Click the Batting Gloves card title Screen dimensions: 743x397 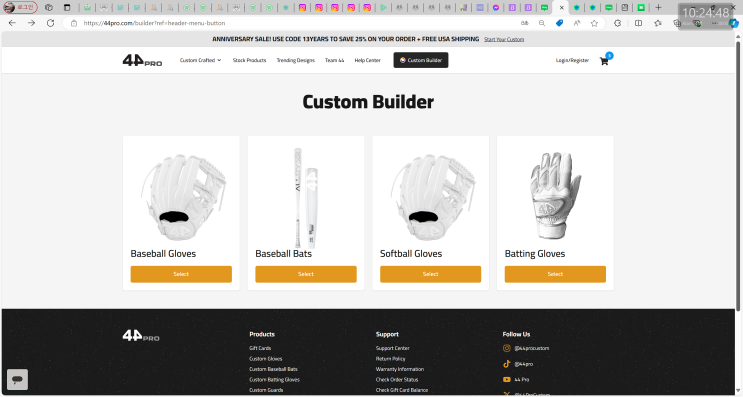[535, 254]
